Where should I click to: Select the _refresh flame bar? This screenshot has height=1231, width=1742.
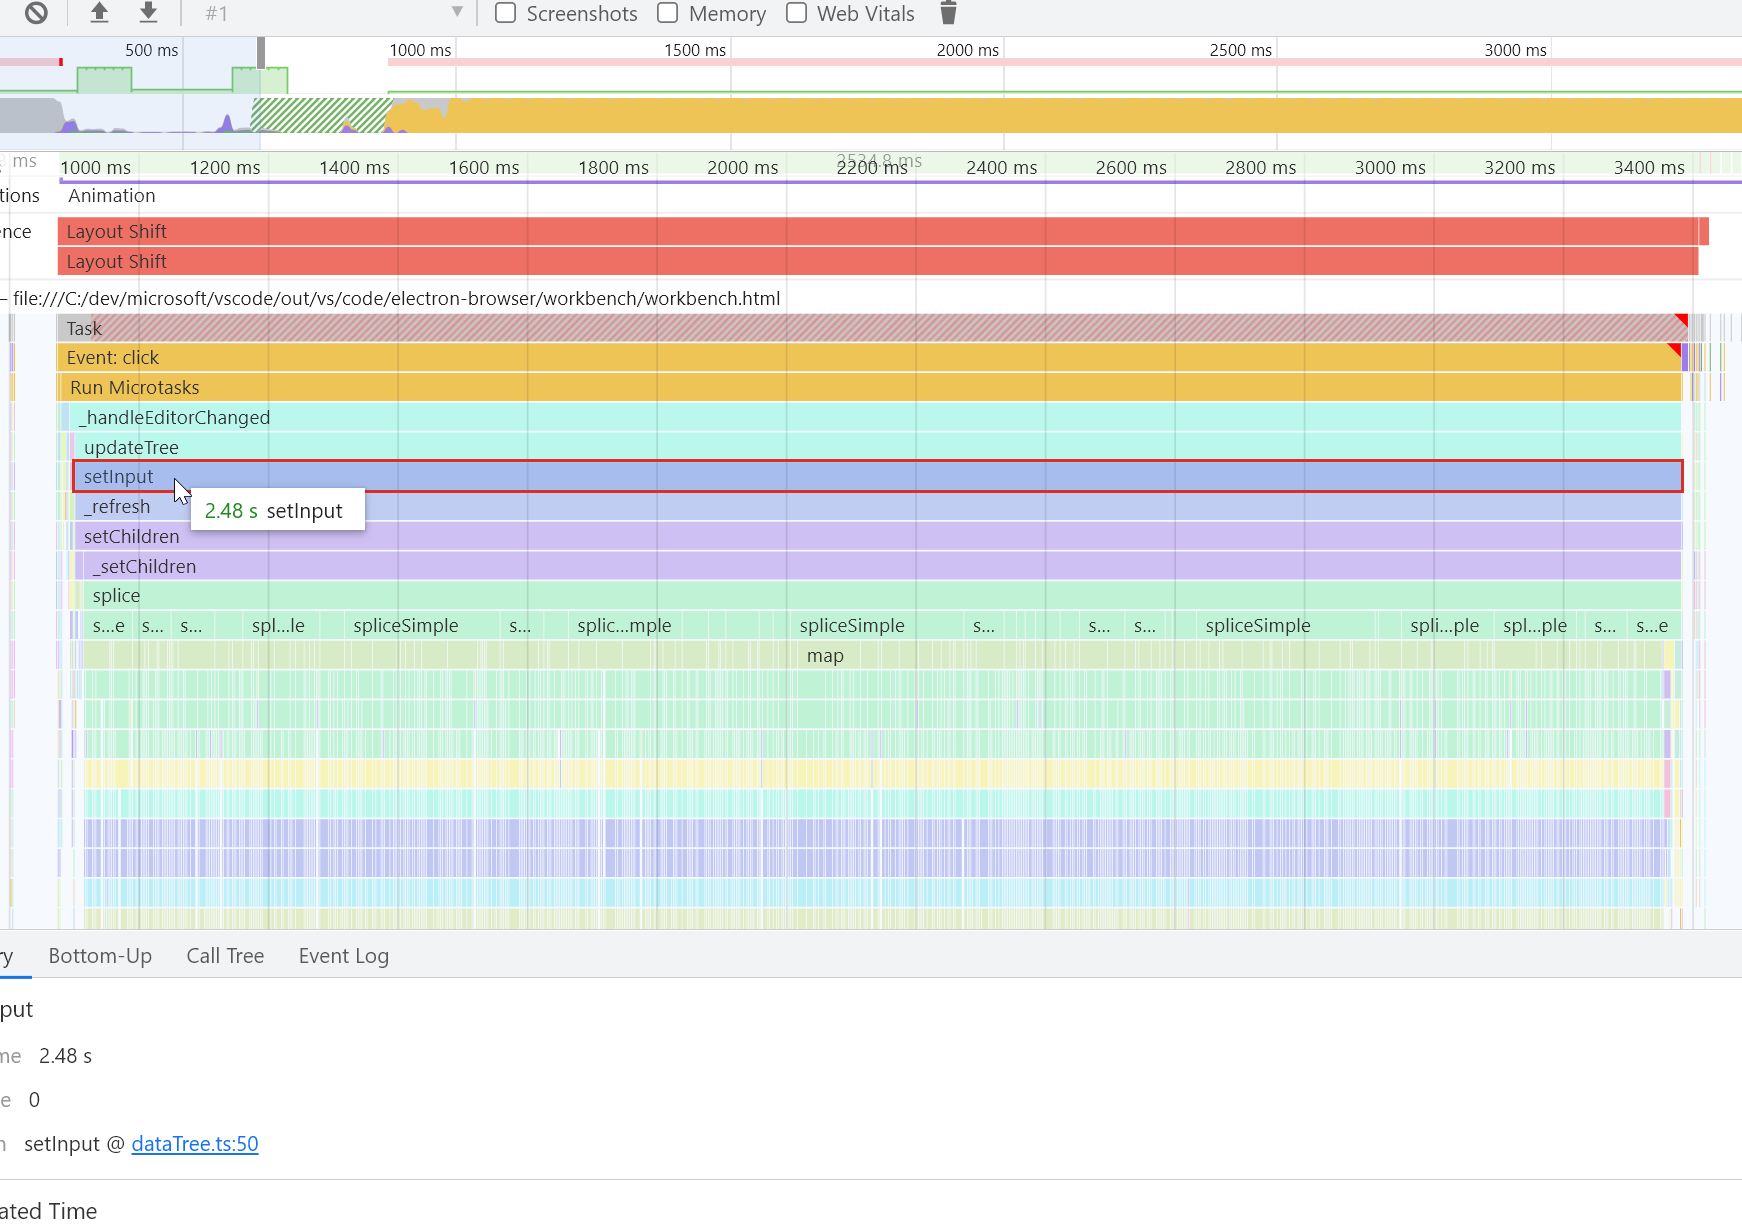click(877, 507)
